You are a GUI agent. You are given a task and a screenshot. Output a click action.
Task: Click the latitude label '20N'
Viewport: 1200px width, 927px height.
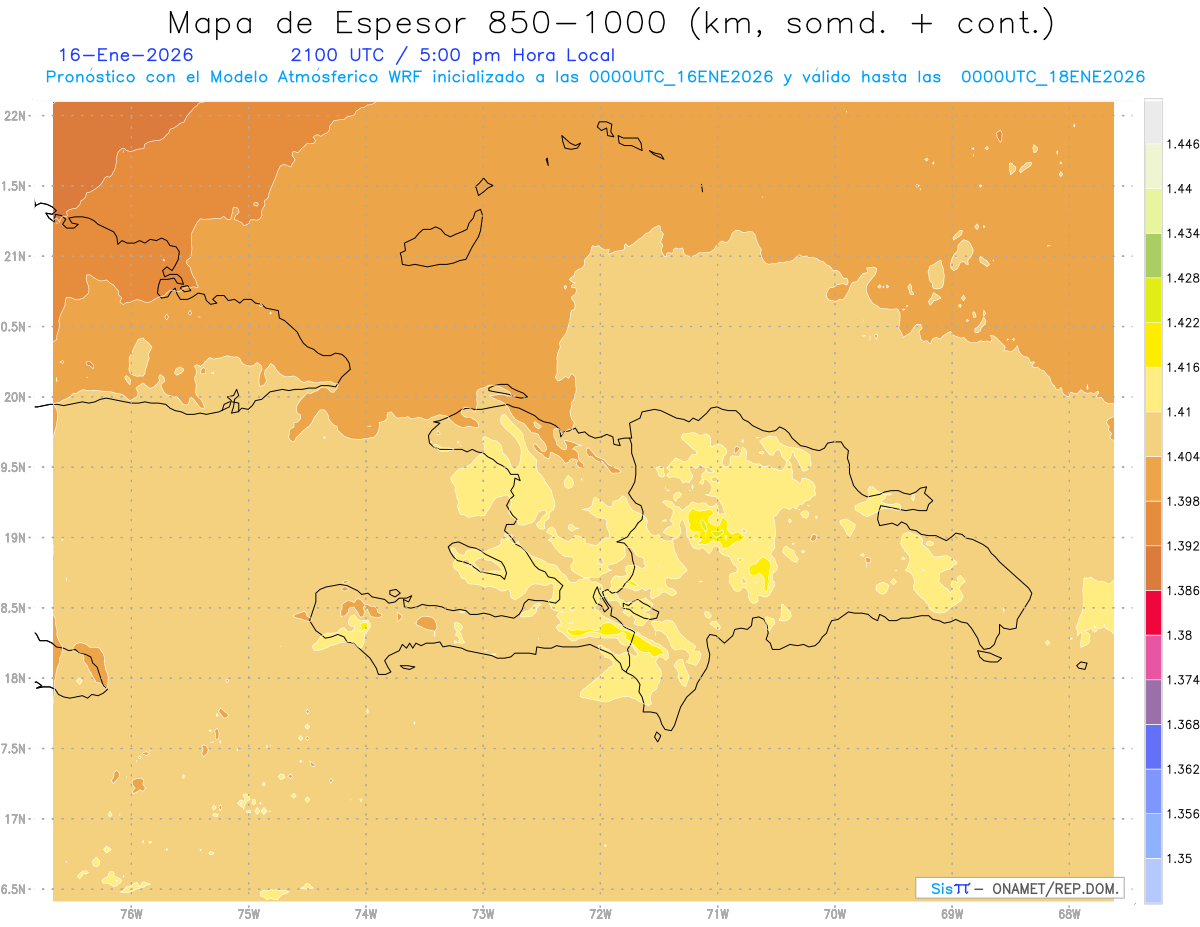pos(16,398)
